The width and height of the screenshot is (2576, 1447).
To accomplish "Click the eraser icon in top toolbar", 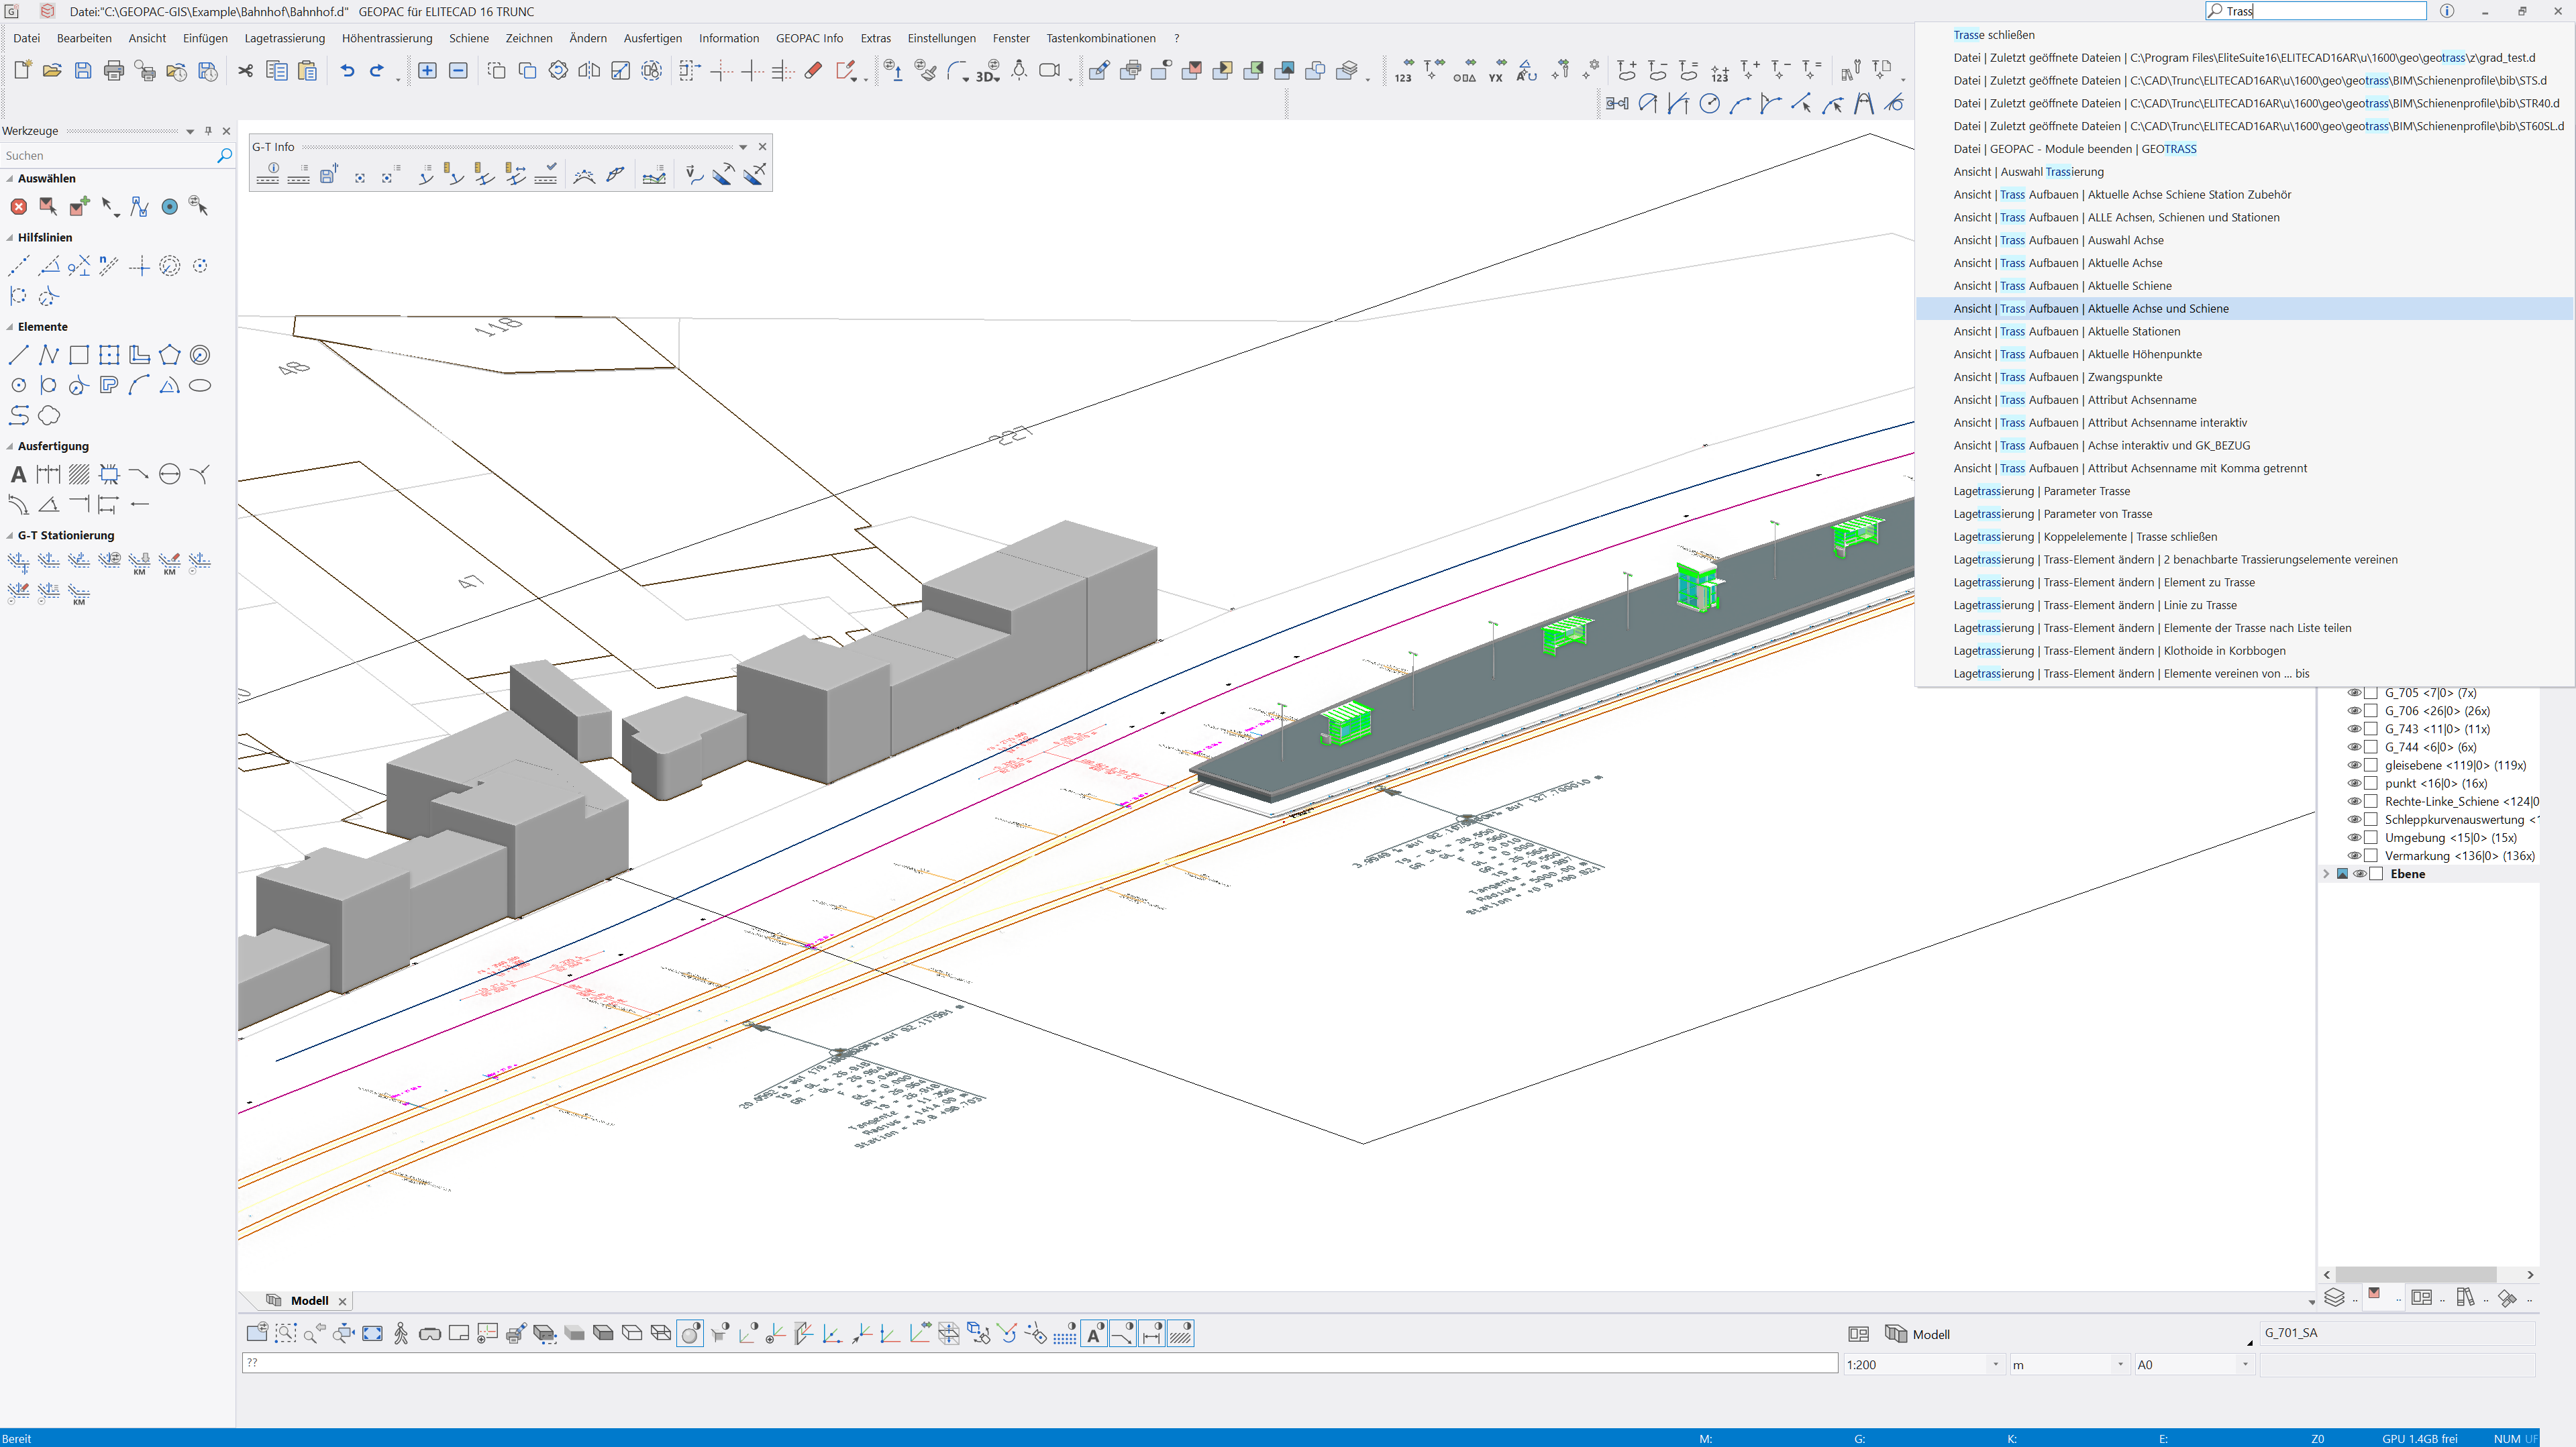I will [813, 71].
